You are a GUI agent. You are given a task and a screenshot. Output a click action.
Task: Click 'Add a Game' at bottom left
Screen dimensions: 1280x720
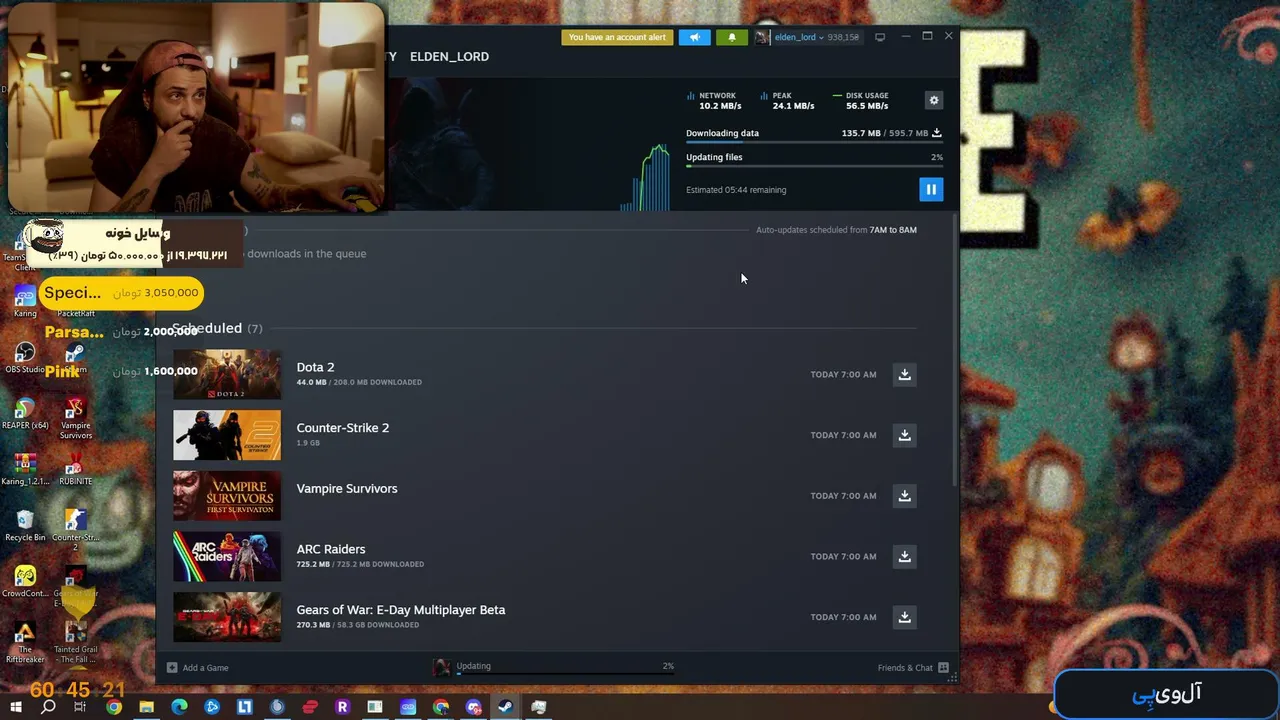pyautogui.click(x=198, y=668)
